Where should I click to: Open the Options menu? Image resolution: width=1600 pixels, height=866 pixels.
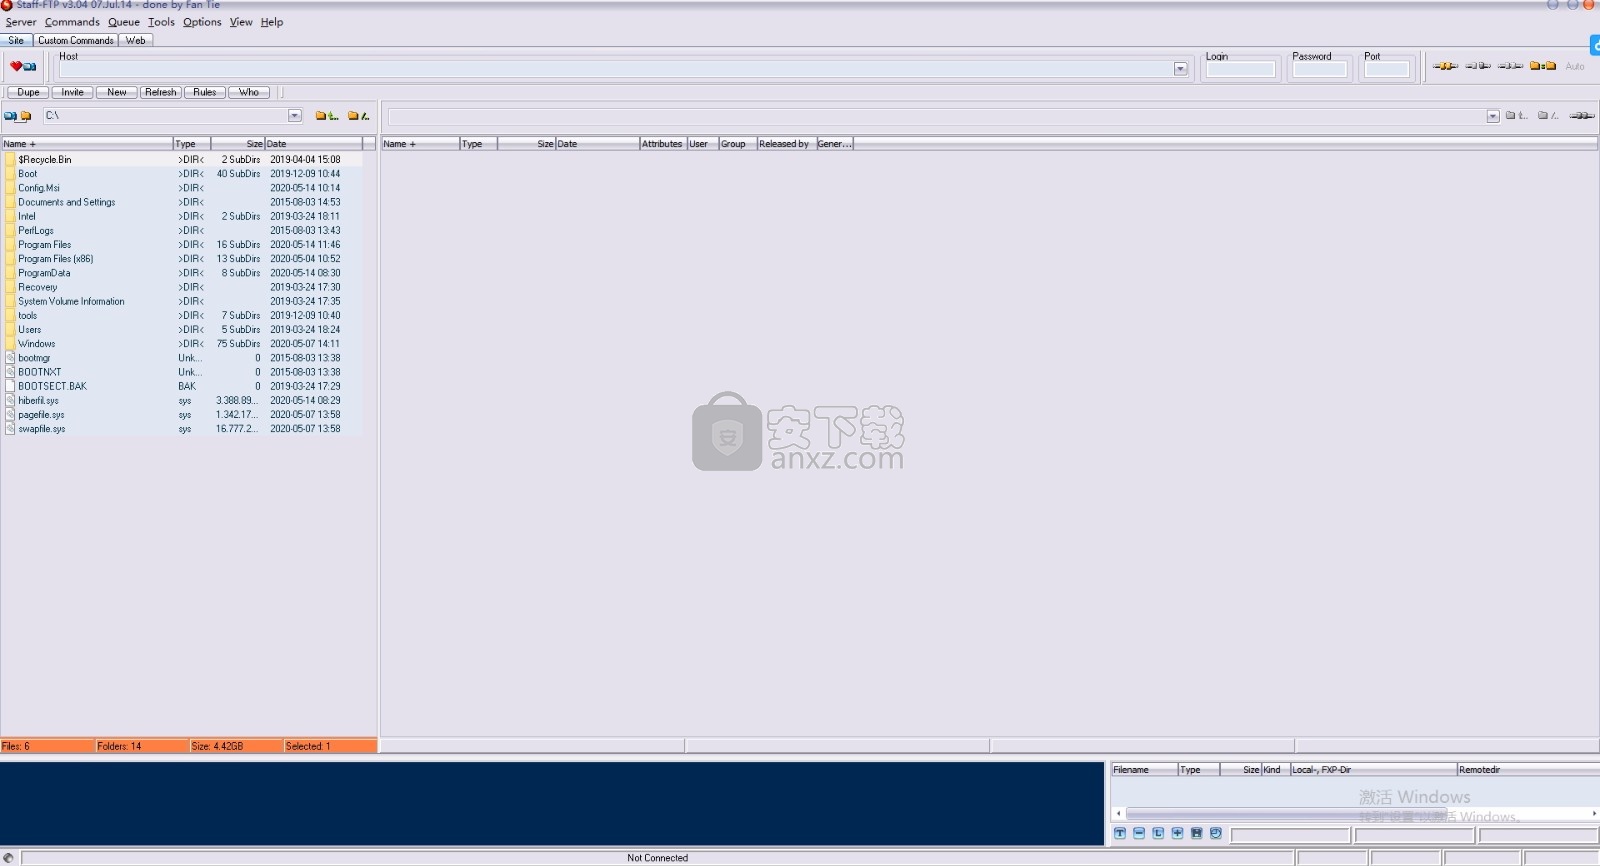tap(202, 22)
